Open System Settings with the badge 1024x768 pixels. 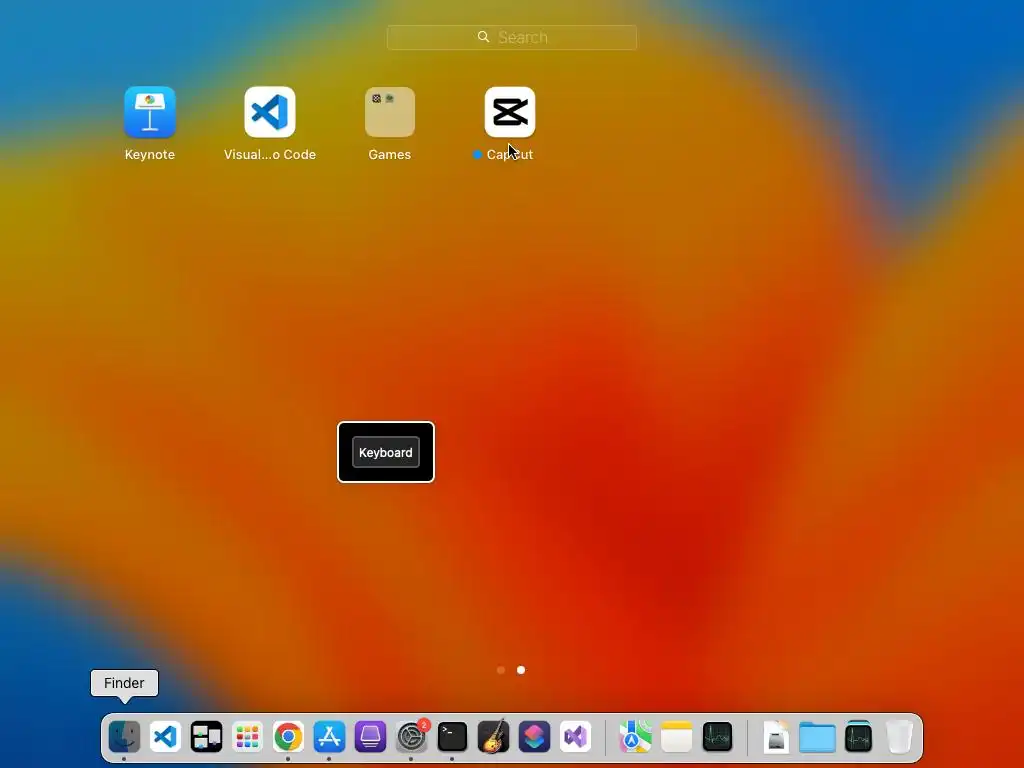pyautogui.click(x=411, y=737)
